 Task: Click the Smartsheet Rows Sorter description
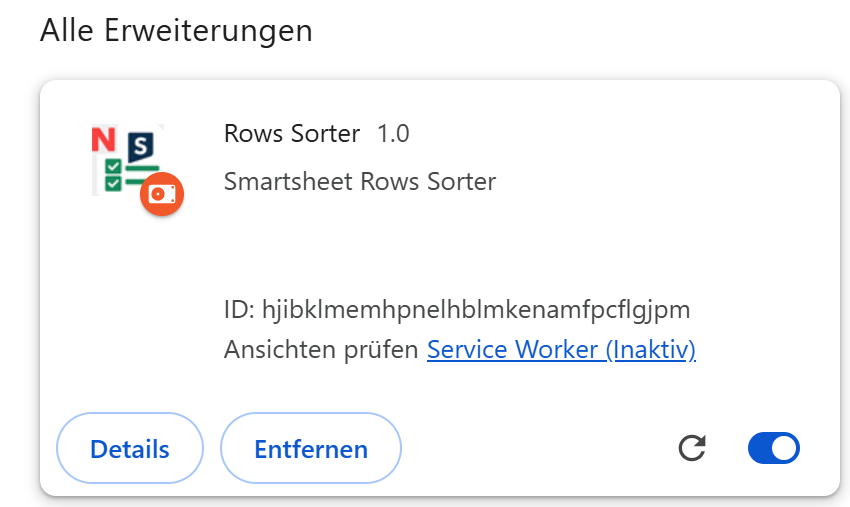coord(360,182)
